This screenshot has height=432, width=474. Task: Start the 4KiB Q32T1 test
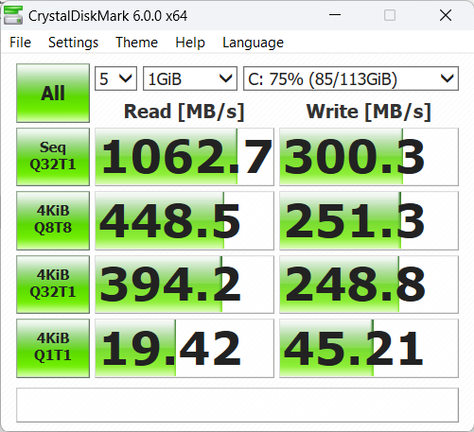(53, 284)
